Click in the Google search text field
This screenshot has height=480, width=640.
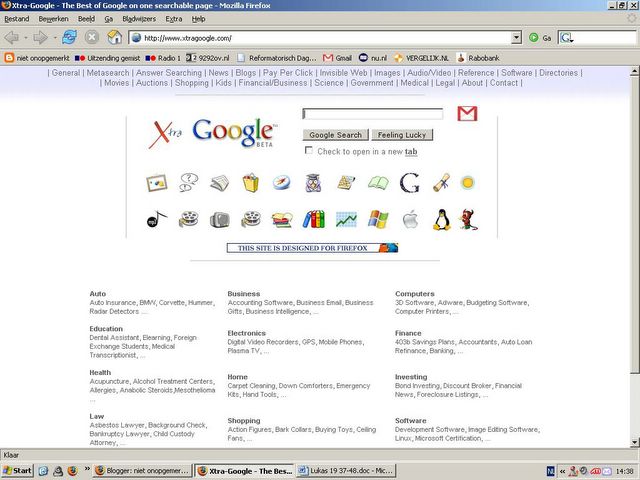click(373, 114)
